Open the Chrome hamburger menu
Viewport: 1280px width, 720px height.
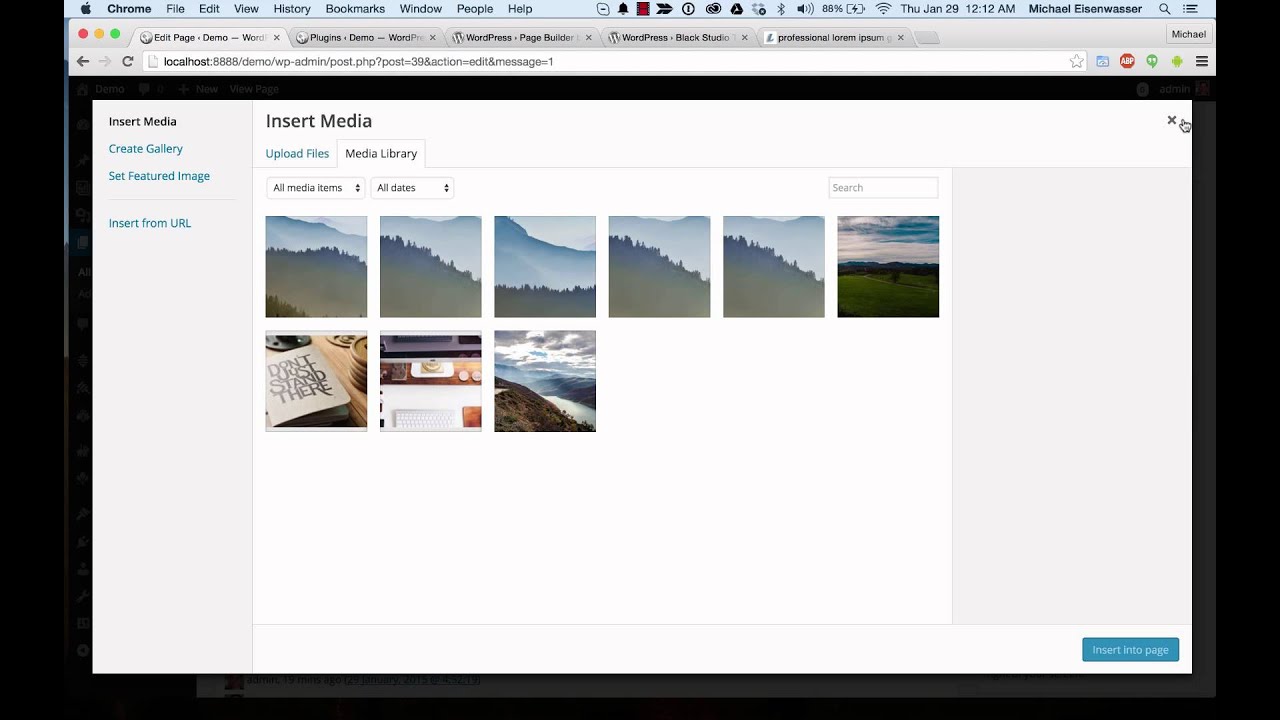[x=1202, y=61]
